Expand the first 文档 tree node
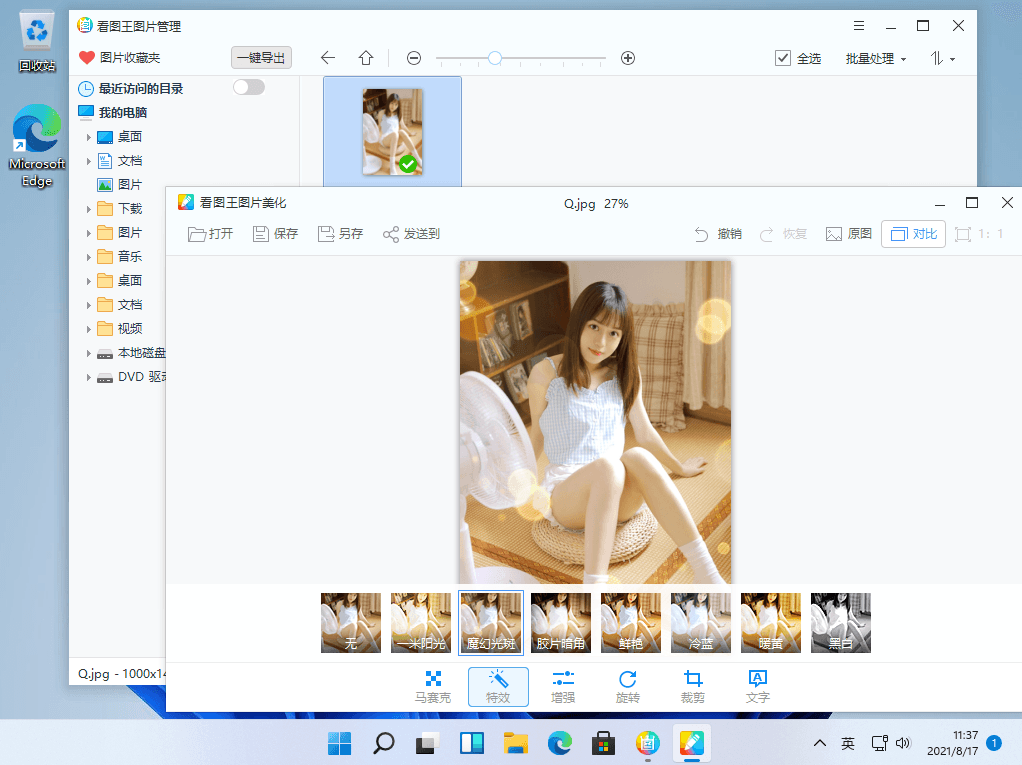1022x765 pixels. (x=89, y=161)
